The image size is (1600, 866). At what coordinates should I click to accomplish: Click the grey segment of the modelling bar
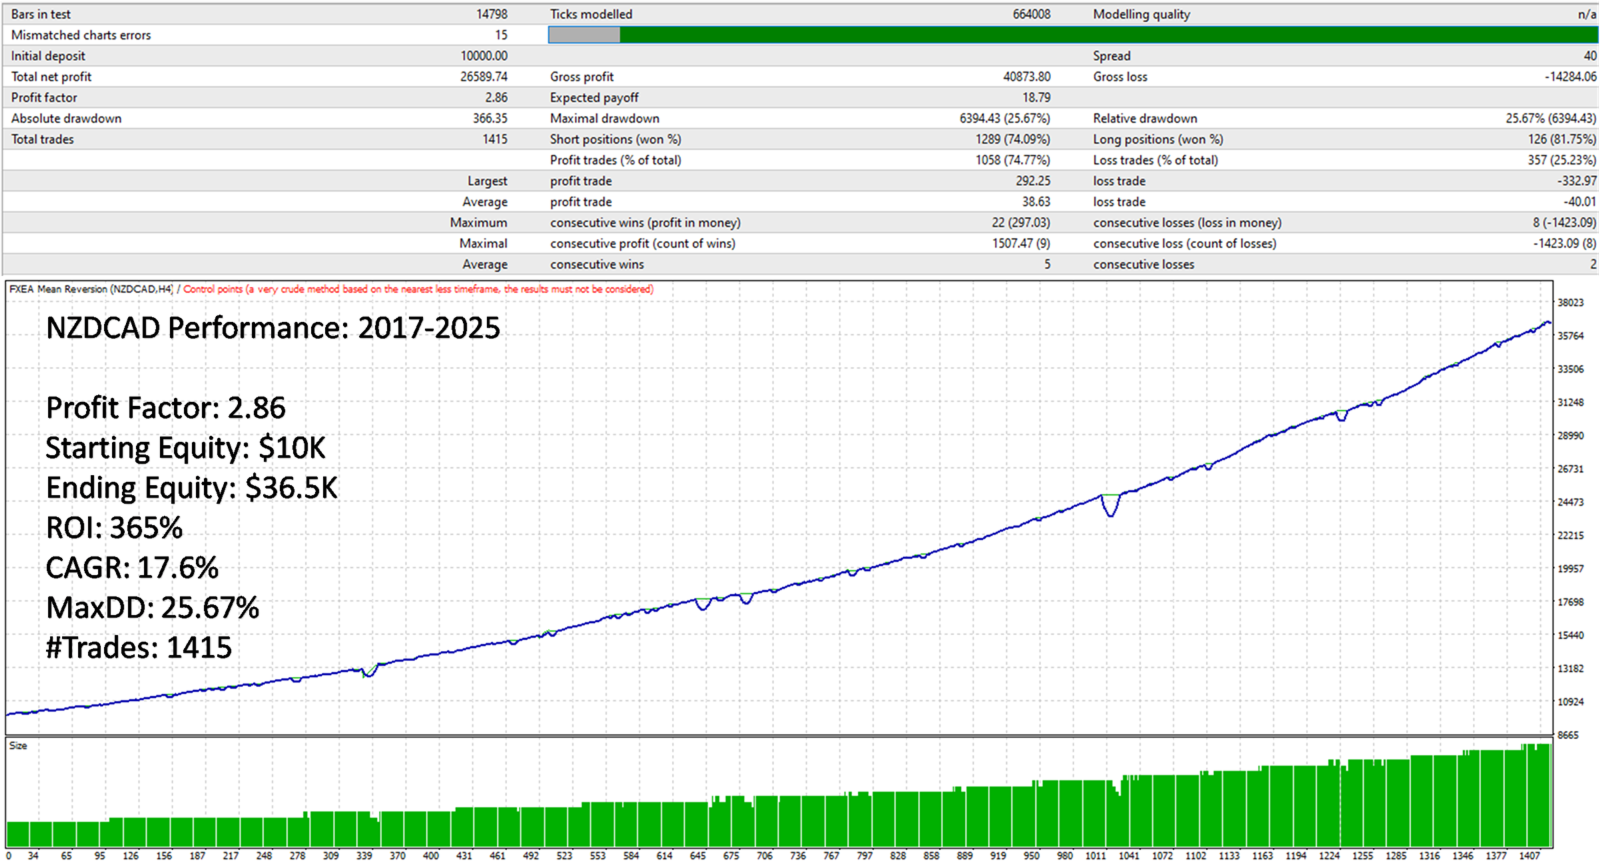click(x=584, y=35)
